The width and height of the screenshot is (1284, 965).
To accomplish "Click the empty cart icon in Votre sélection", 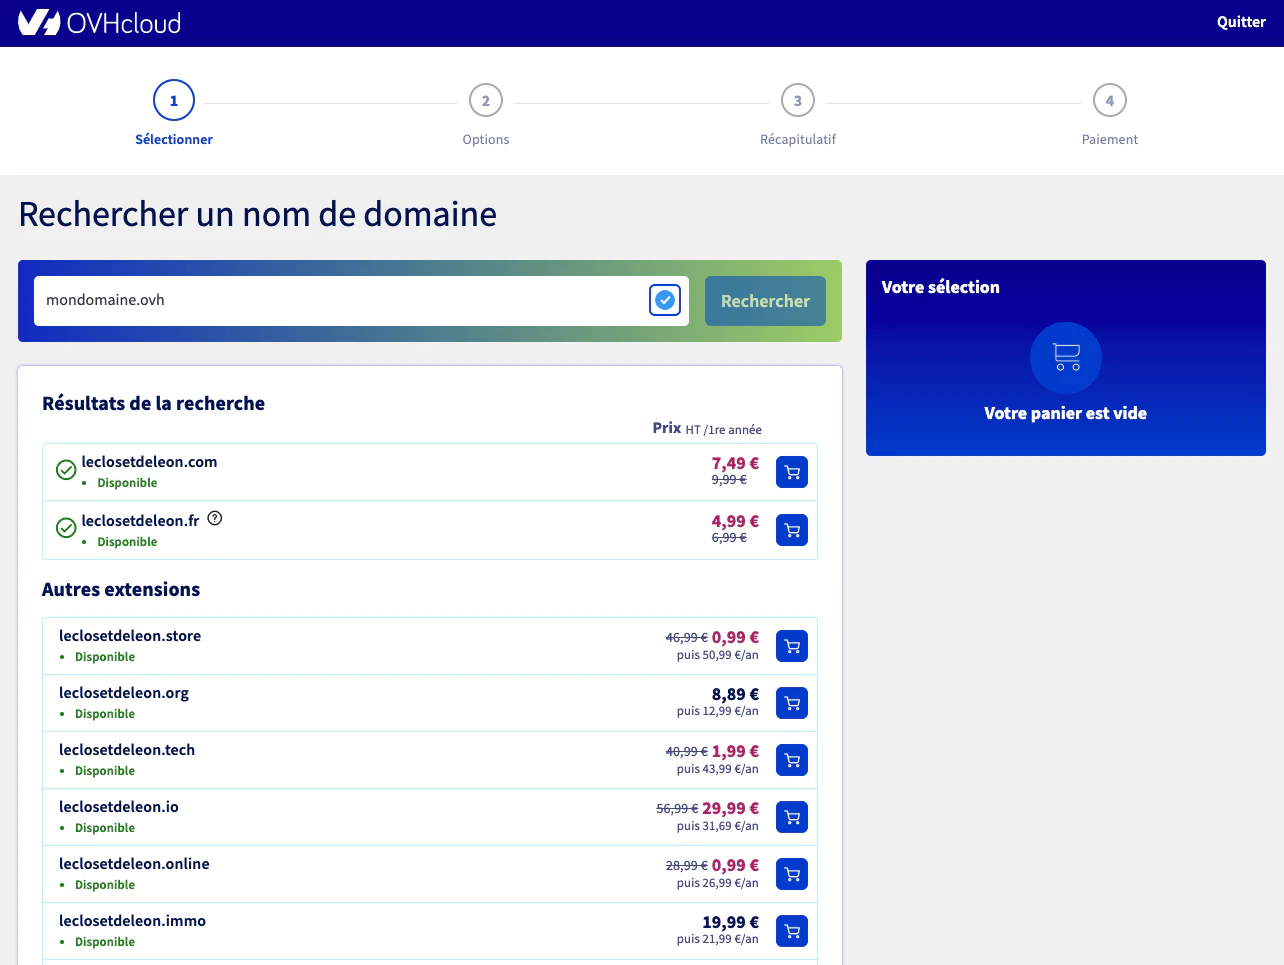I will (x=1066, y=357).
